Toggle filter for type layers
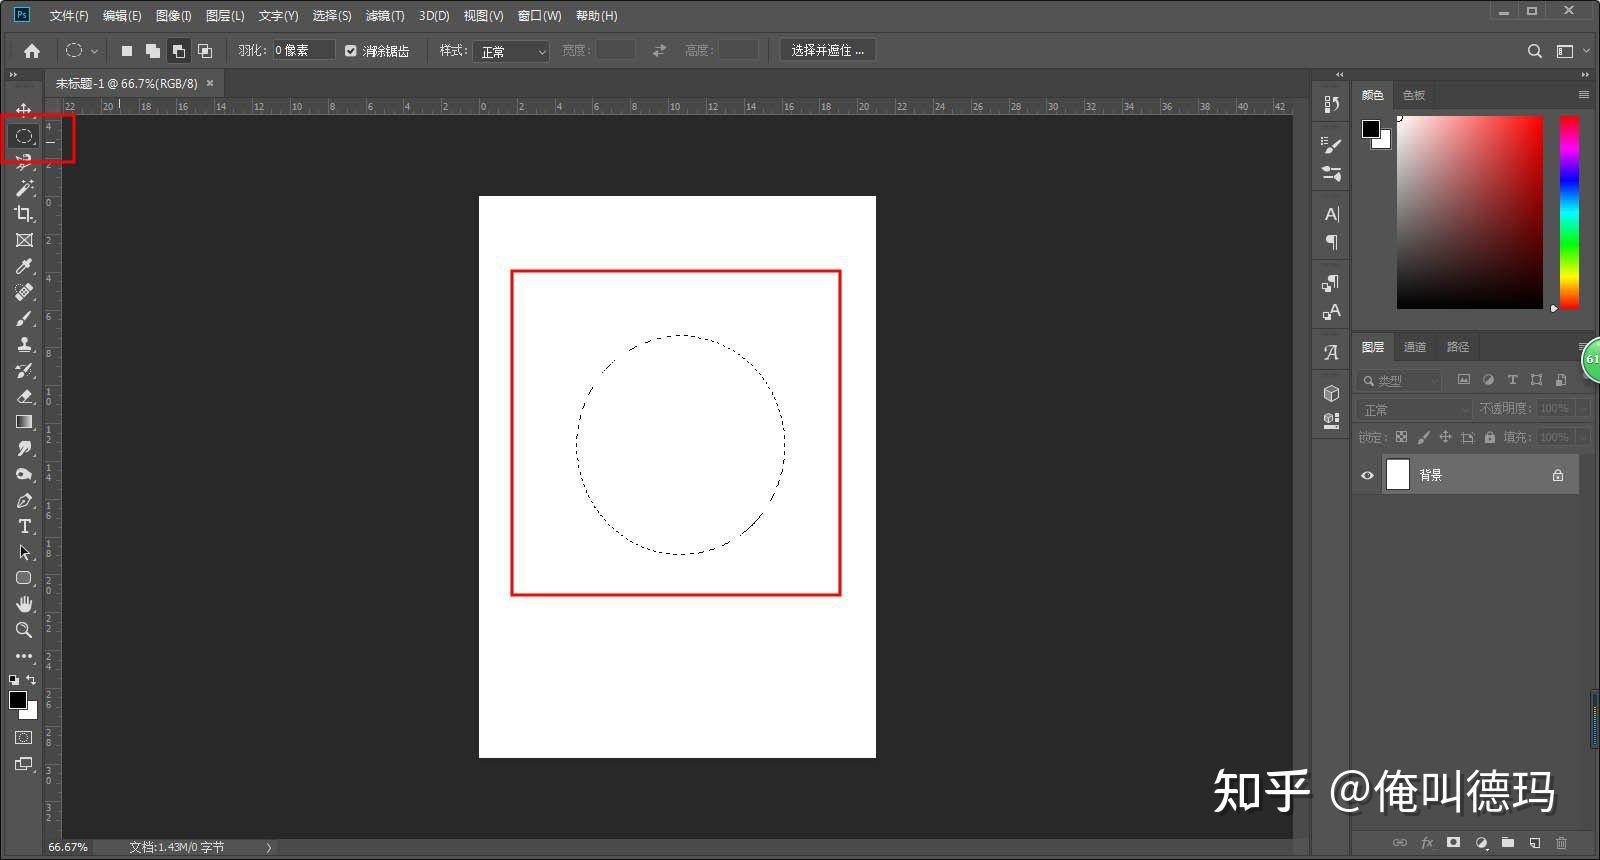This screenshot has height=860, width=1600. [x=1512, y=380]
